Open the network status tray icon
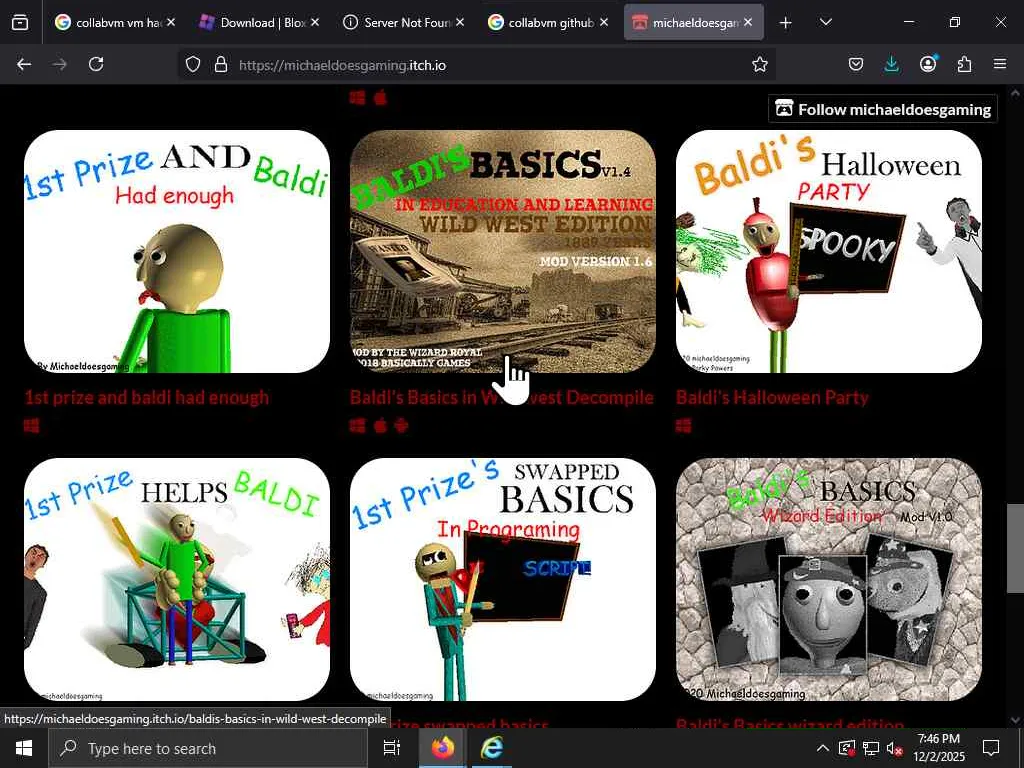 pyautogui.click(x=871, y=748)
